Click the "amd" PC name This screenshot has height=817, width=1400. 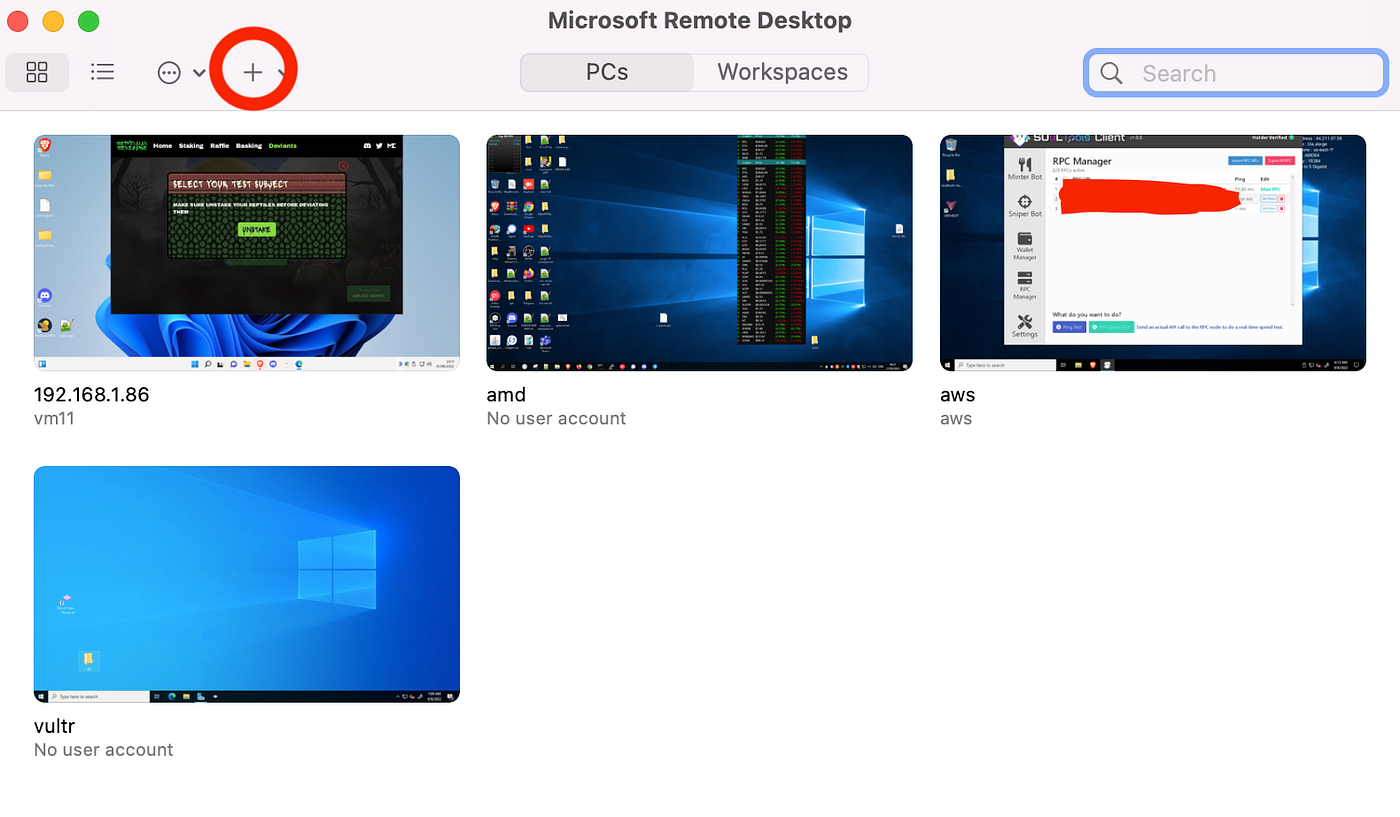(506, 395)
